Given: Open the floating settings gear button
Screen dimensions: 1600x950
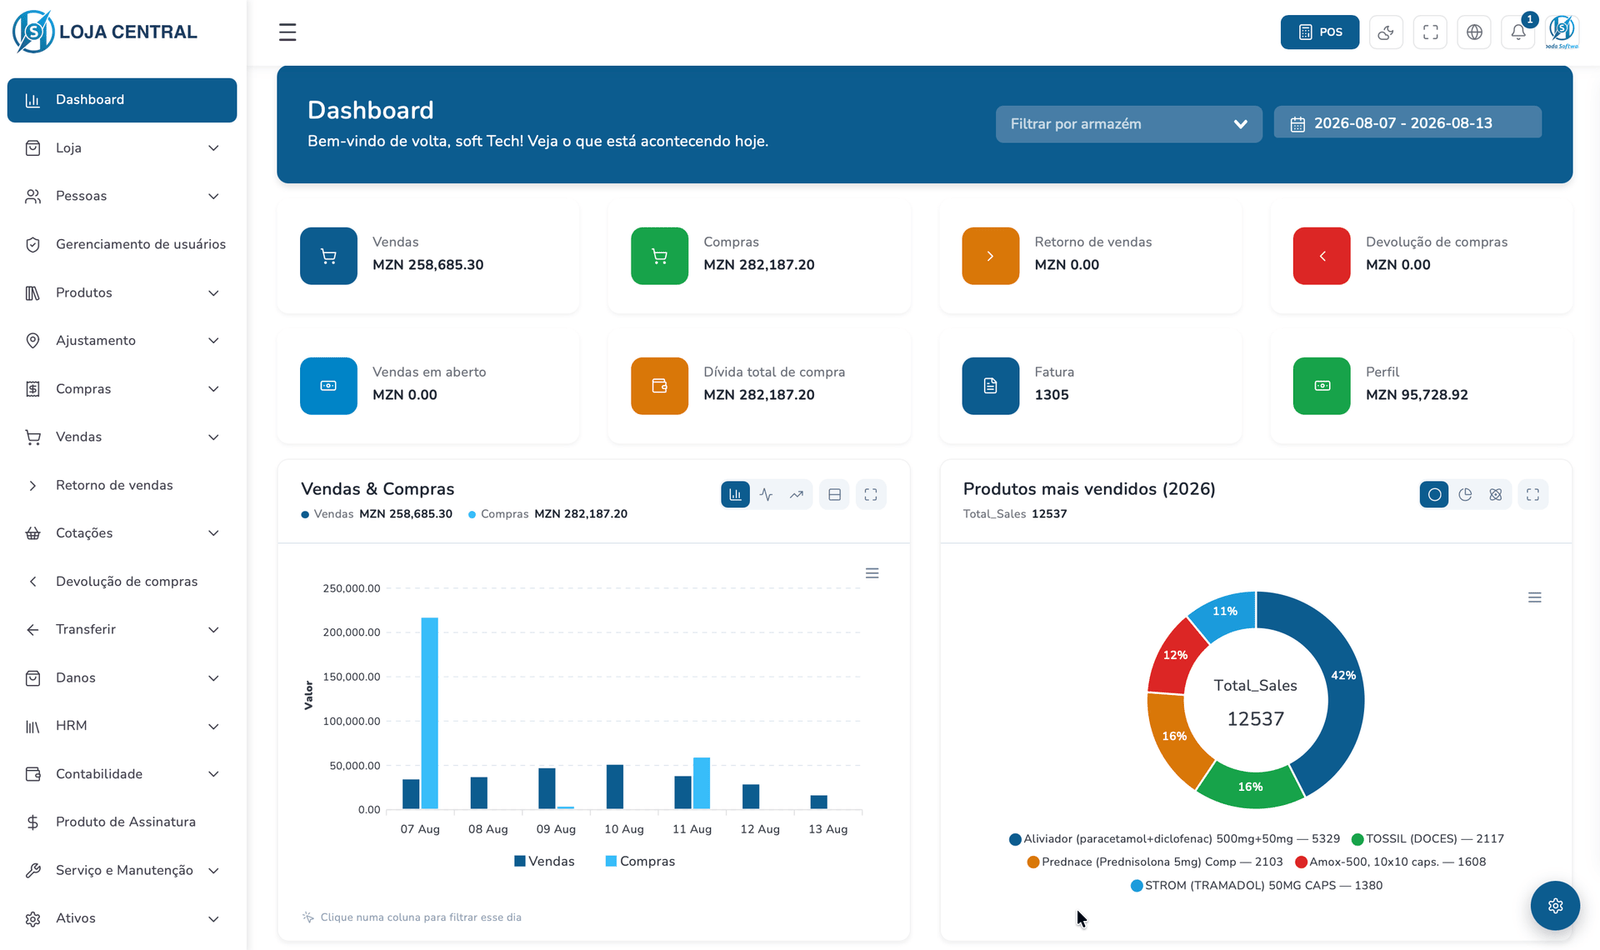Looking at the screenshot, I should [x=1555, y=905].
